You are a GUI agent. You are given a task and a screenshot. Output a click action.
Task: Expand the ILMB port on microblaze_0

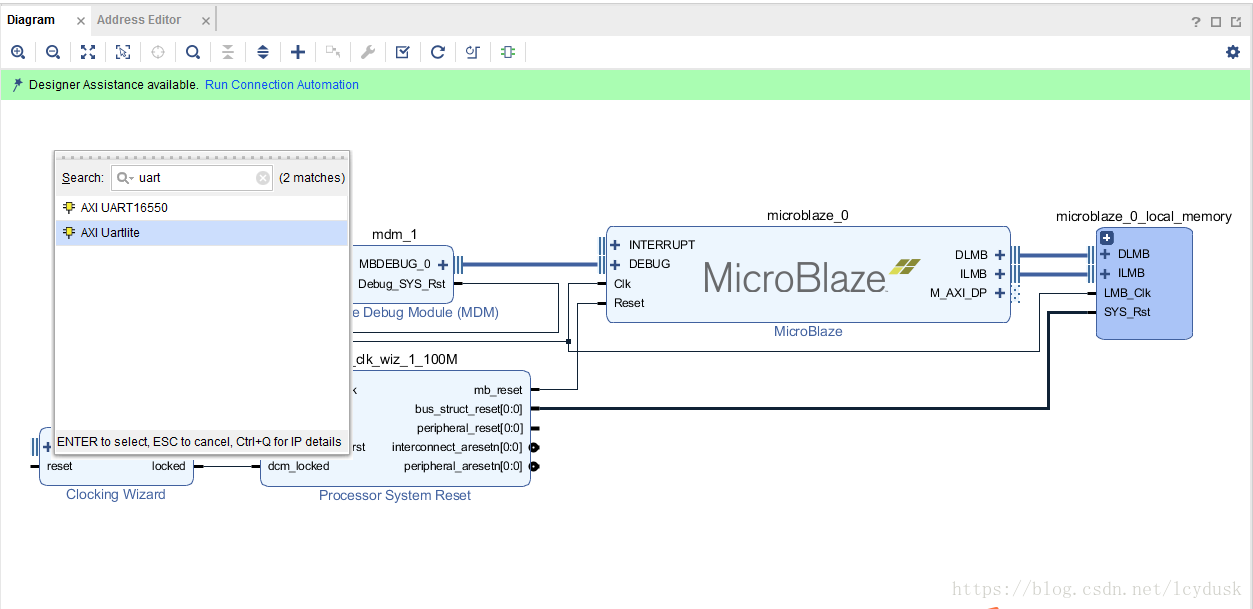(1000, 274)
